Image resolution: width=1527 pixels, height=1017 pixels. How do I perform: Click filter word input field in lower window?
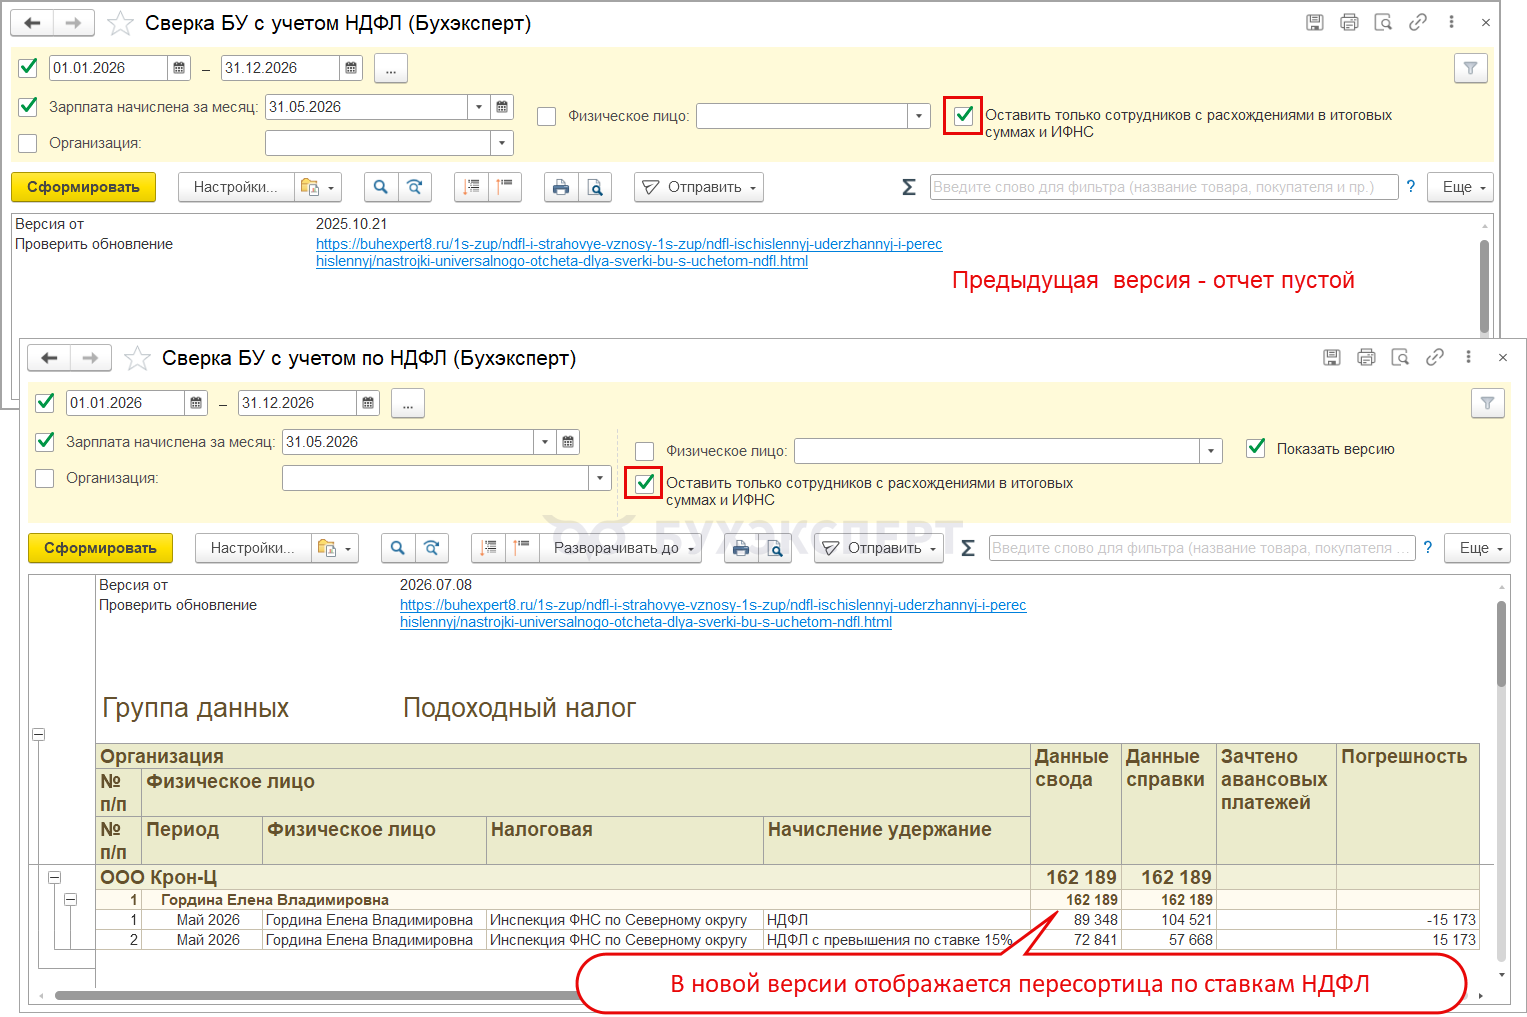pyautogui.click(x=1202, y=548)
